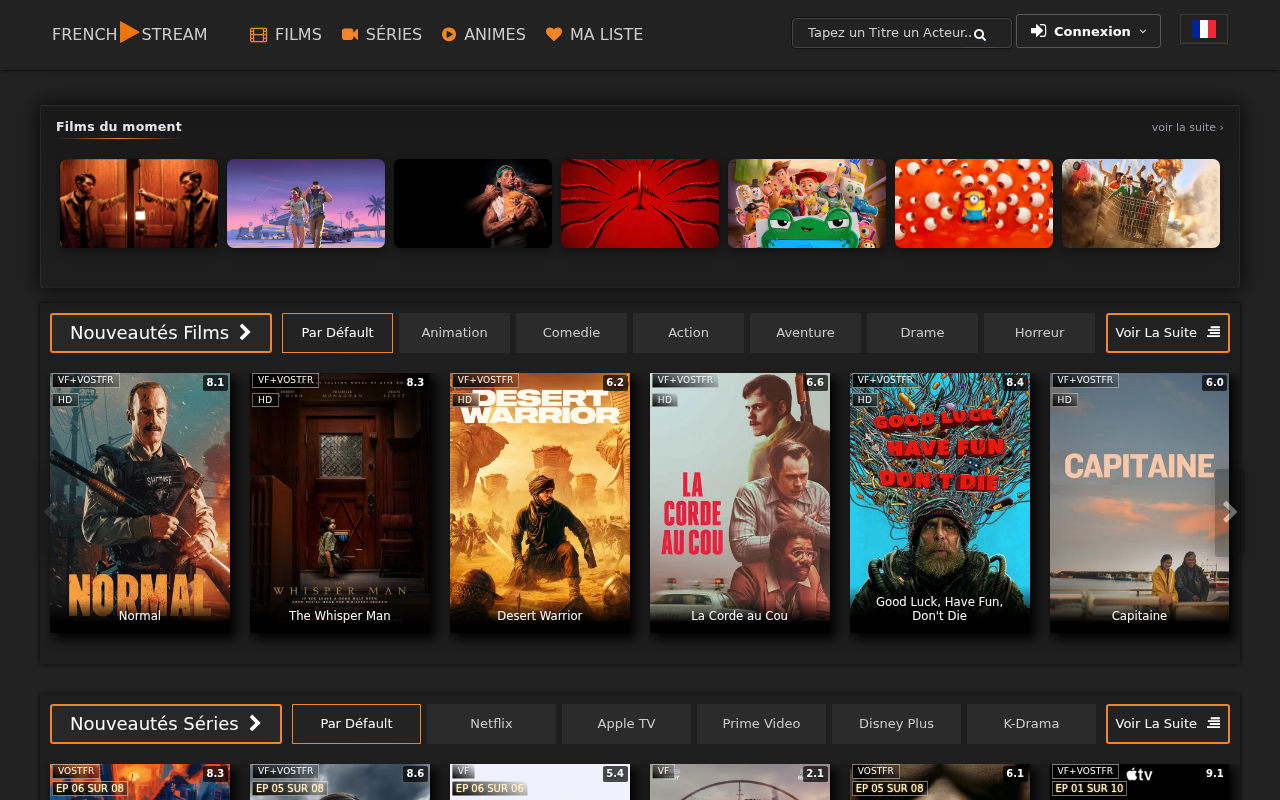The width and height of the screenshot is (1280, 800).
Task: Filter films by Comedie
Action: (x=571, y=333)
